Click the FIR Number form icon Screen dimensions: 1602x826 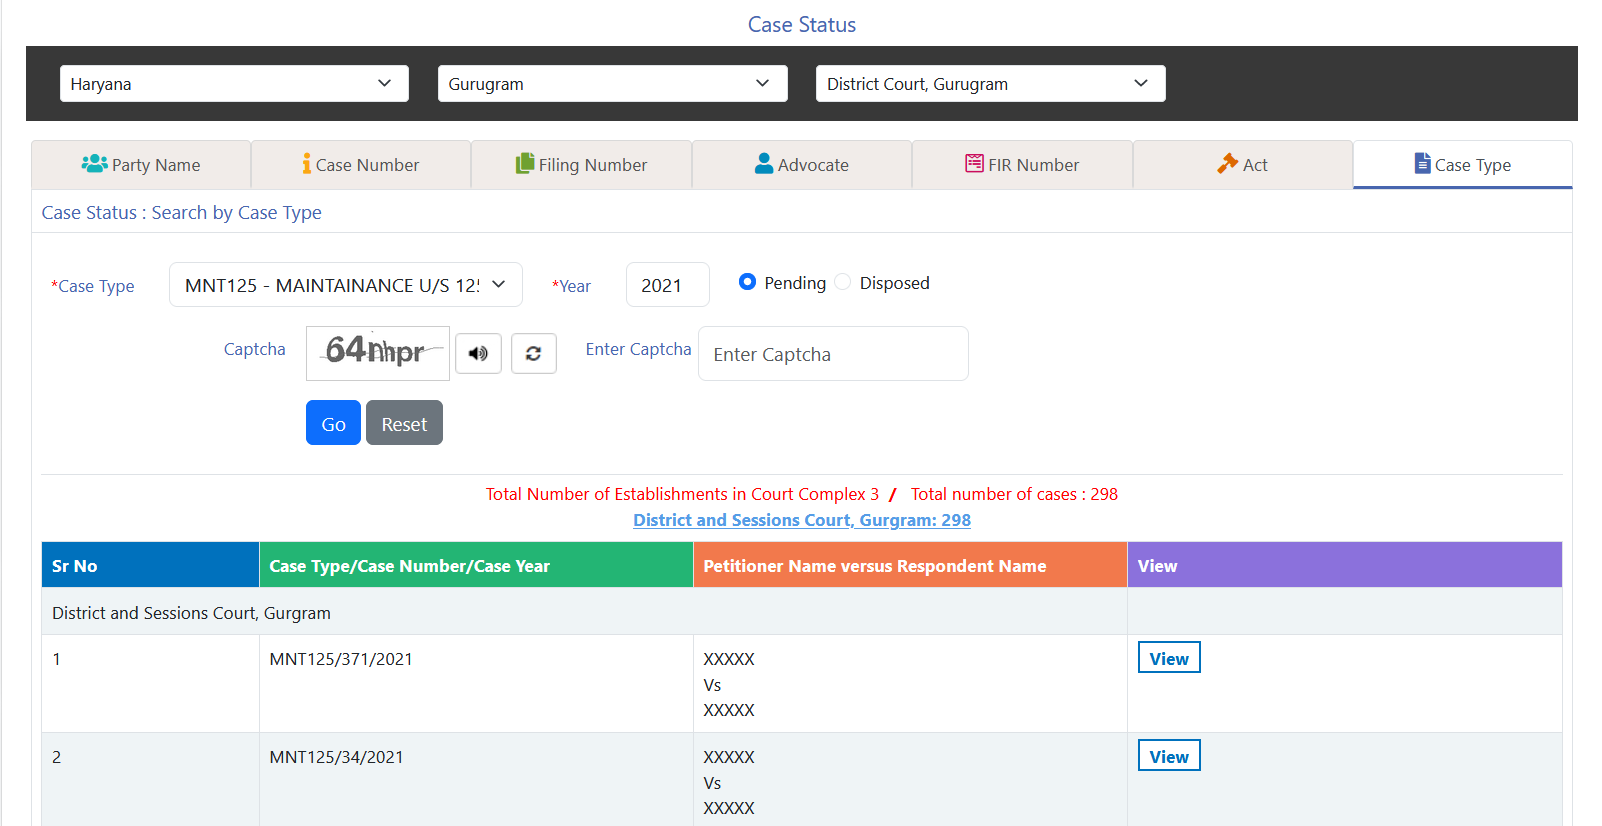[x=974, y=164]
